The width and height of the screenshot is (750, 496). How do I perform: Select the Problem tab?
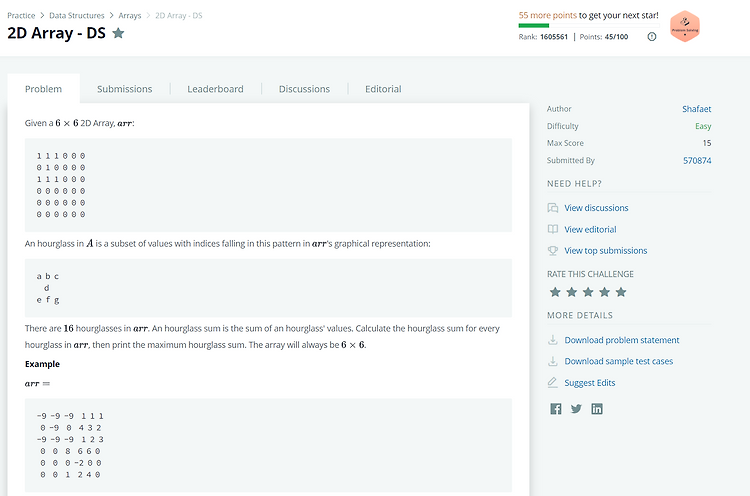click(x=44, y=89)
